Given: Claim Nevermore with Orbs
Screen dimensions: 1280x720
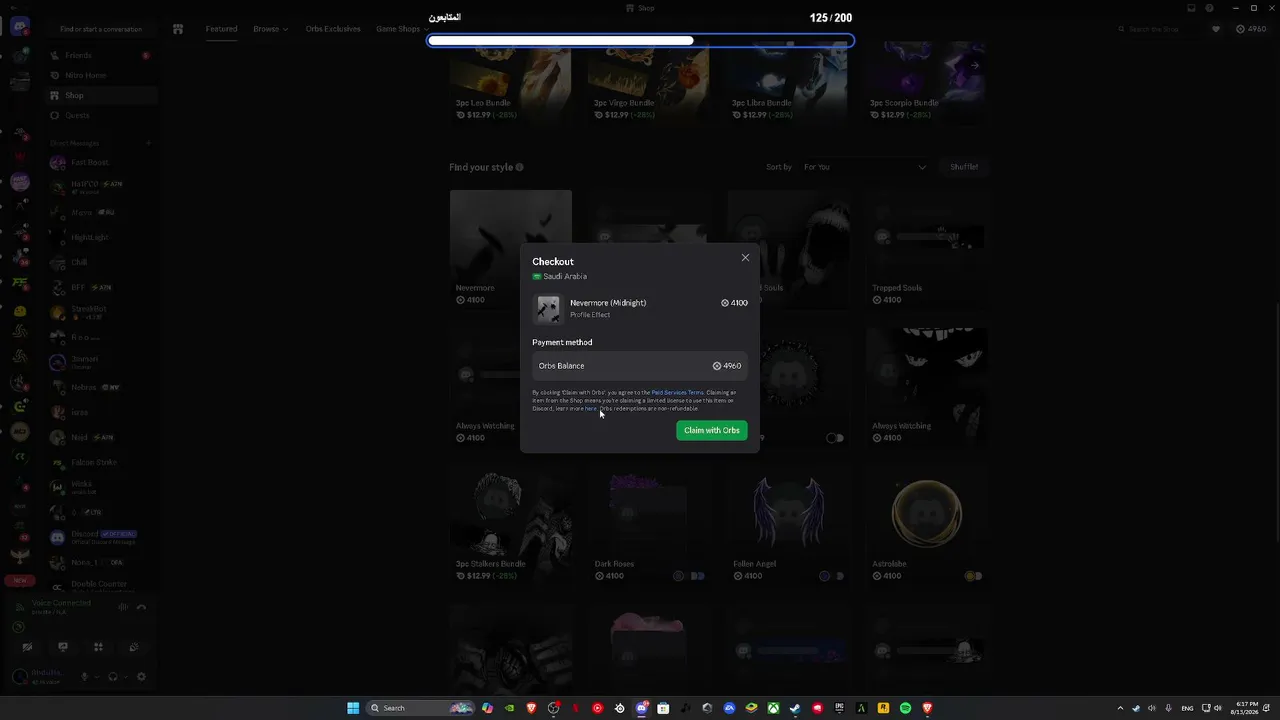Looking at the screenshot, I should coord(711,430).
